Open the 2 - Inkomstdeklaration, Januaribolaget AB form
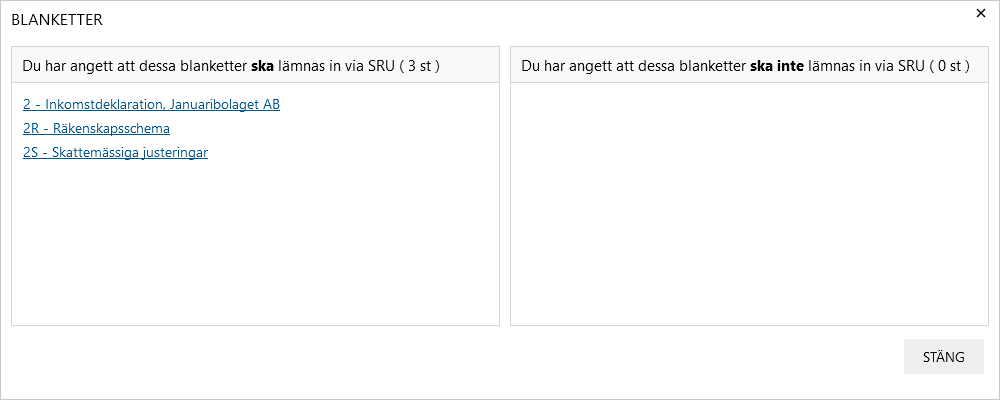Image resolution: width=1000 pixels, height=400 pixels. pyautogui.click(x=151, y=105)
